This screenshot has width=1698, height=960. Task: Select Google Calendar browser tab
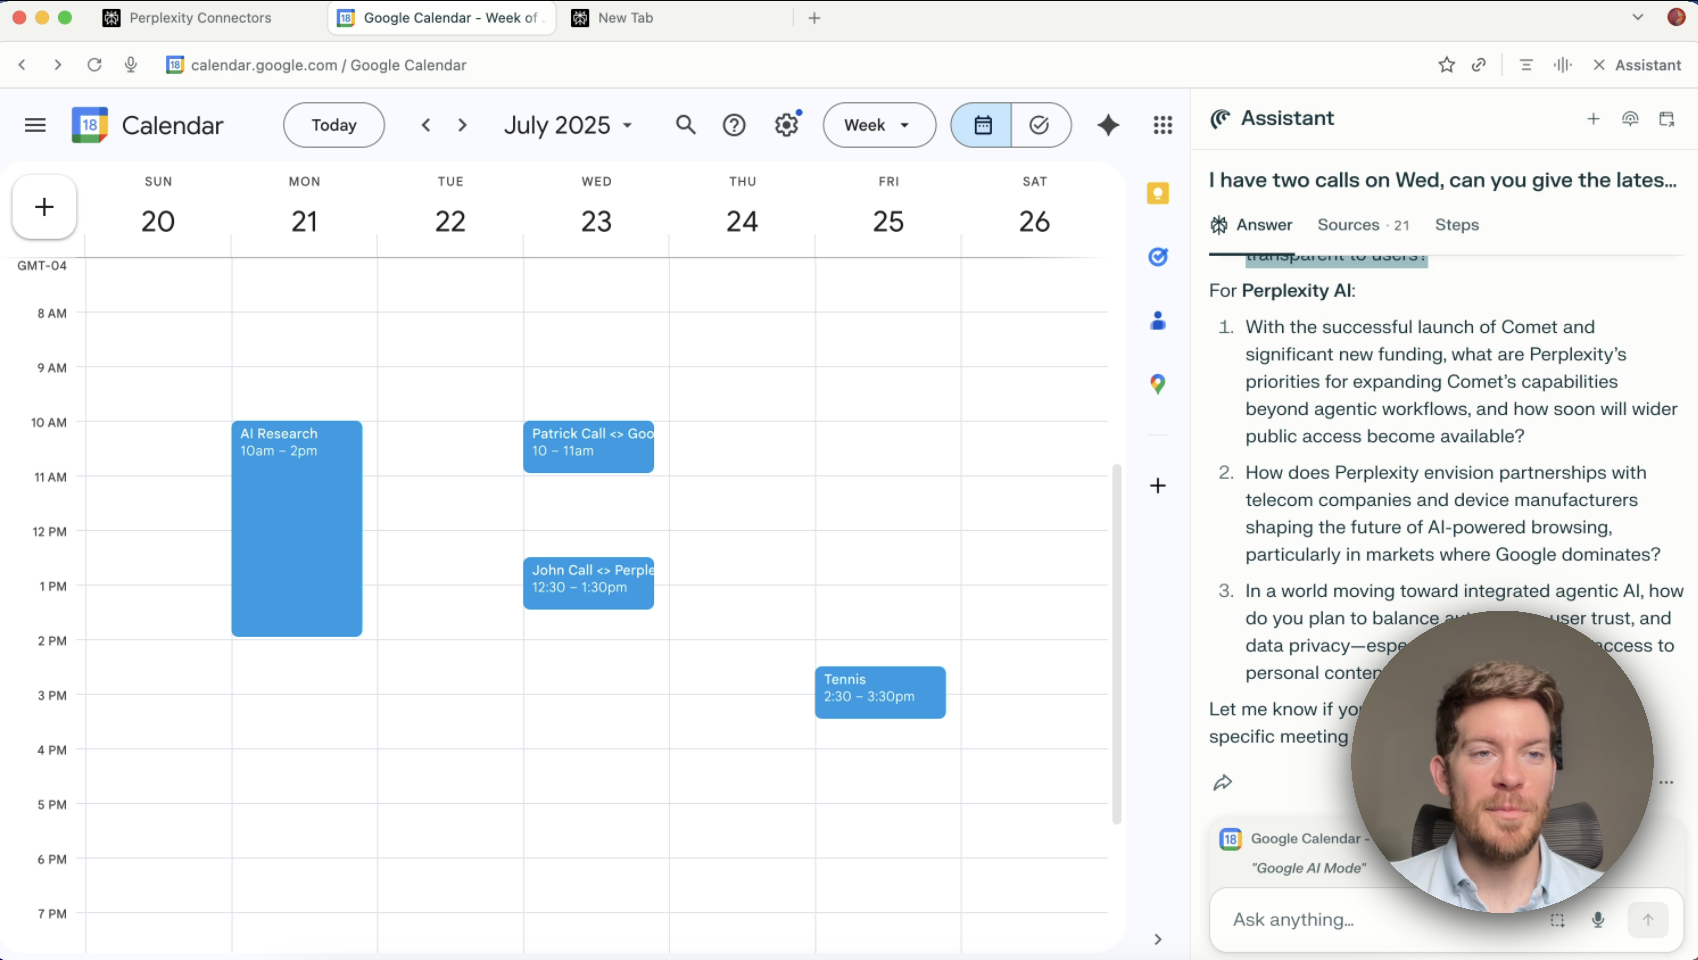pos(443,18)
